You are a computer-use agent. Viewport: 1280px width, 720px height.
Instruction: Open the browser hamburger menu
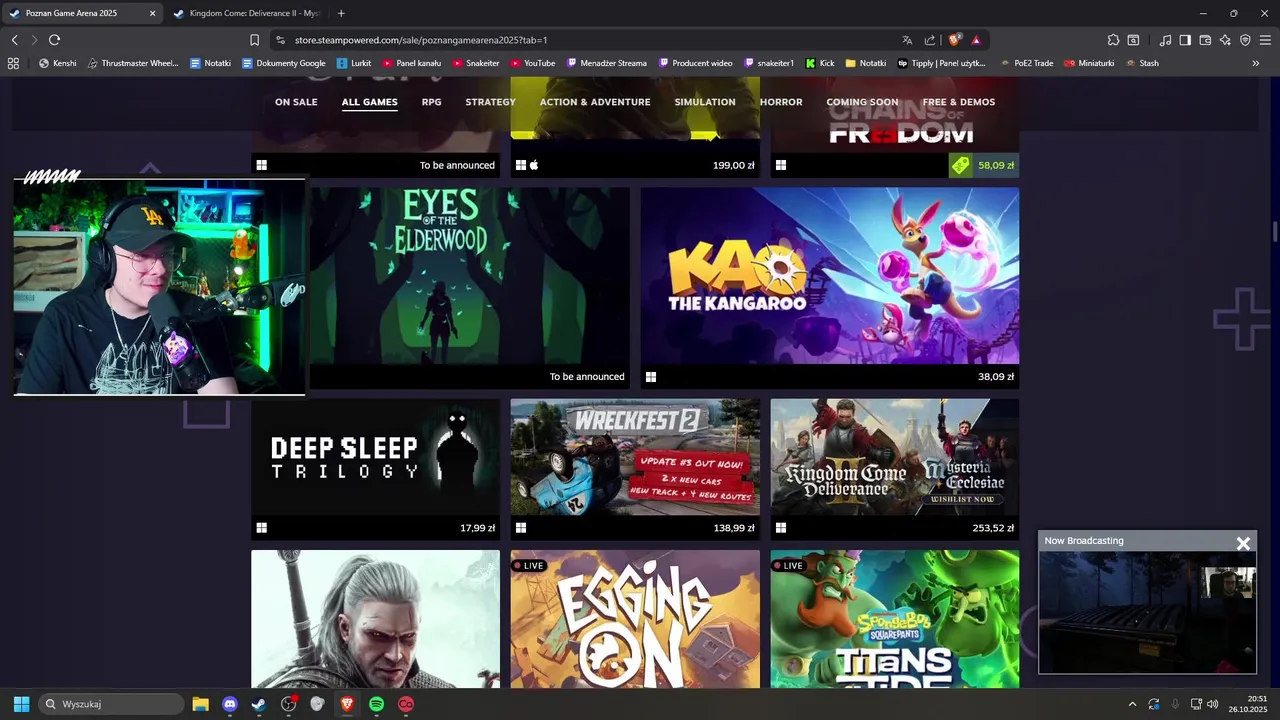[1265, 40]
